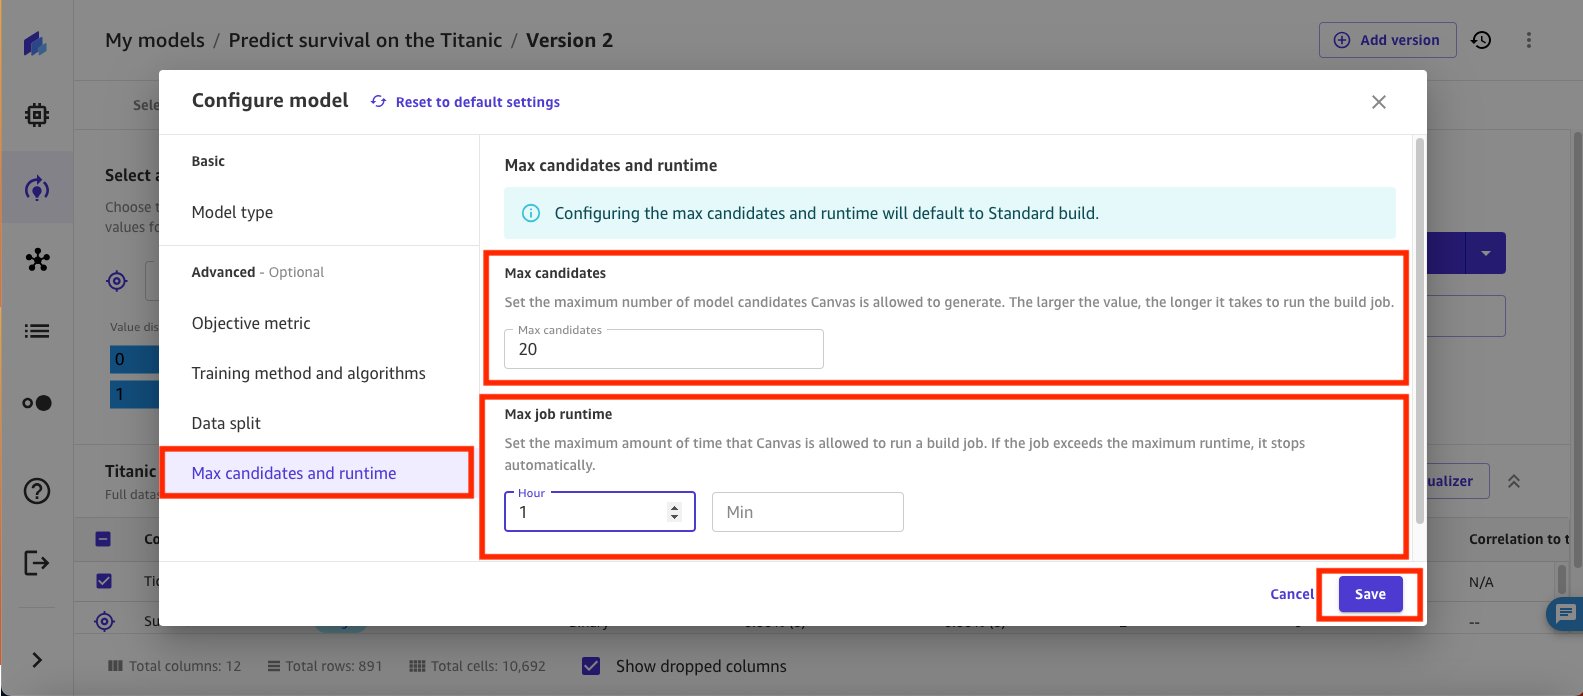Image resolution: width=1583 pixels, height=696 pixels.
Task: Open Training method and algorithms settings
Action: click(309, 373)
